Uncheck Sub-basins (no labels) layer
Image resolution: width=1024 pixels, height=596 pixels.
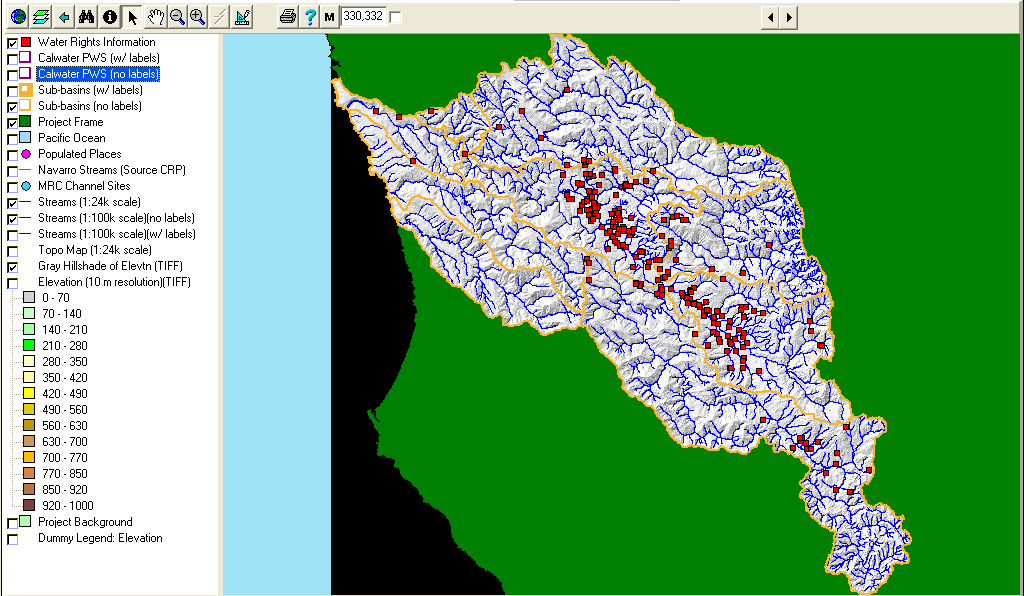(12, 107)
